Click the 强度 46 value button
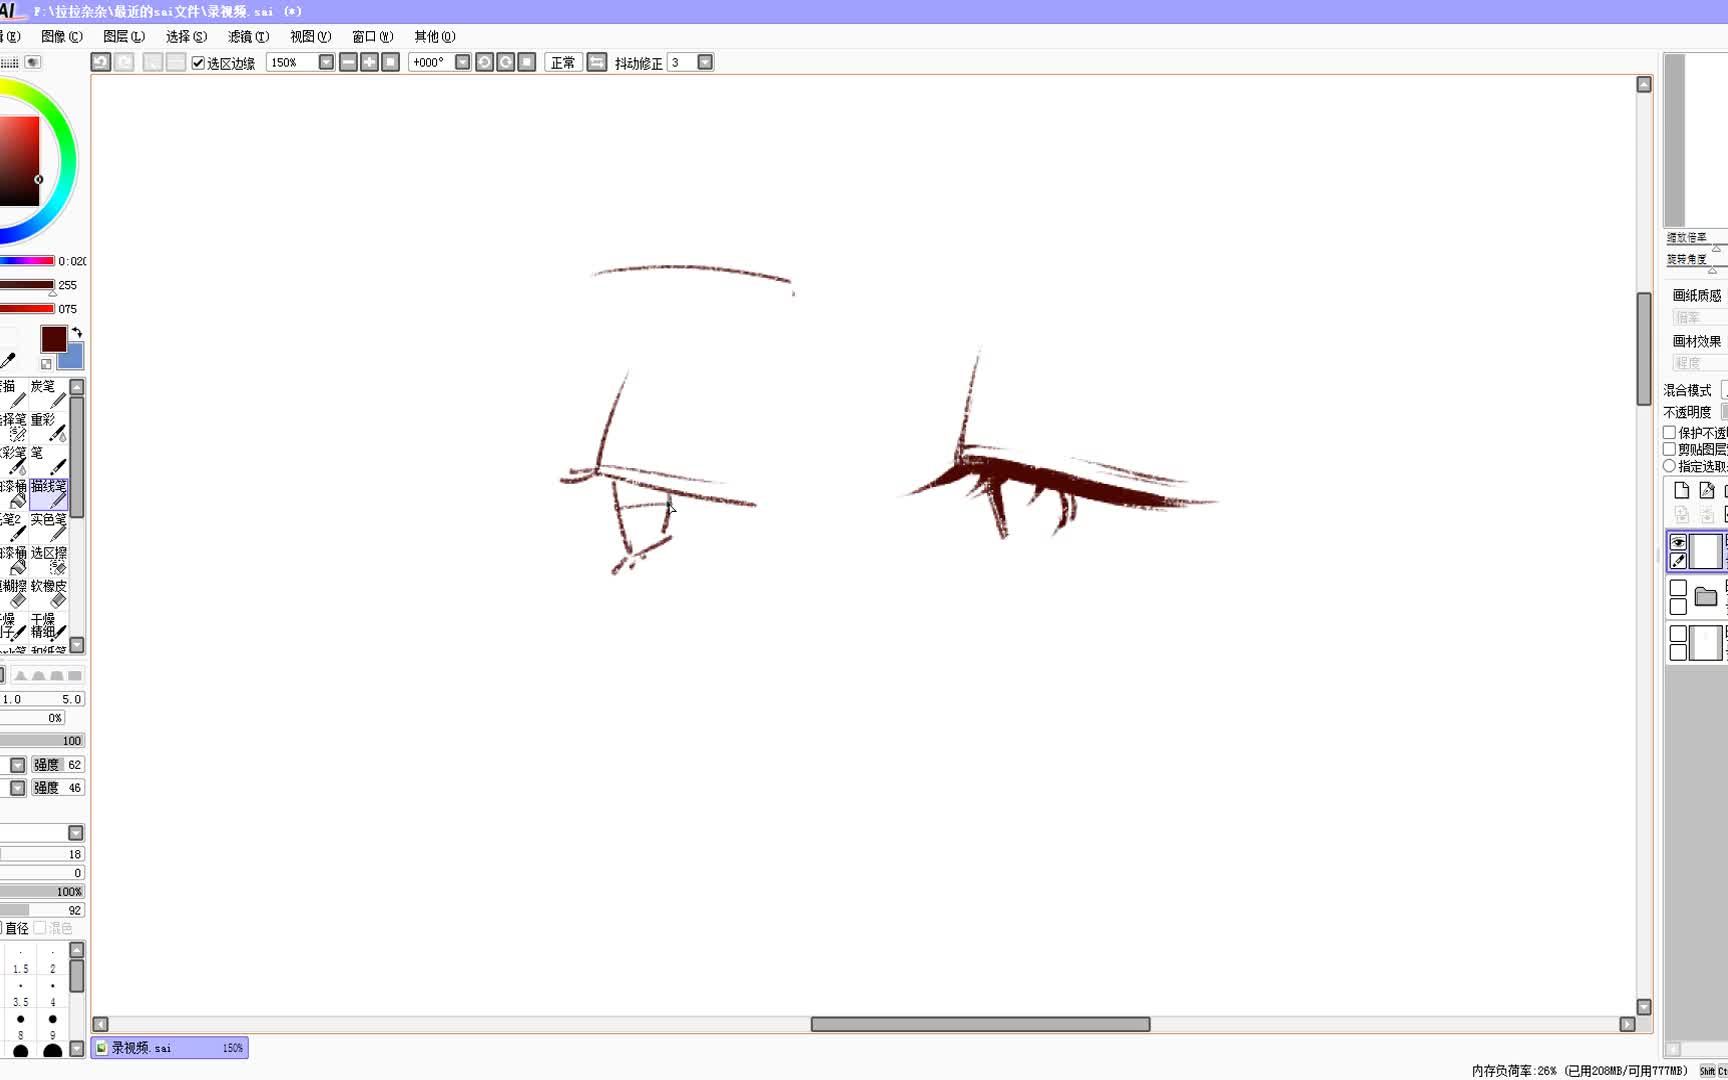Screen dimensions: 1728x1080 (57, 788)
